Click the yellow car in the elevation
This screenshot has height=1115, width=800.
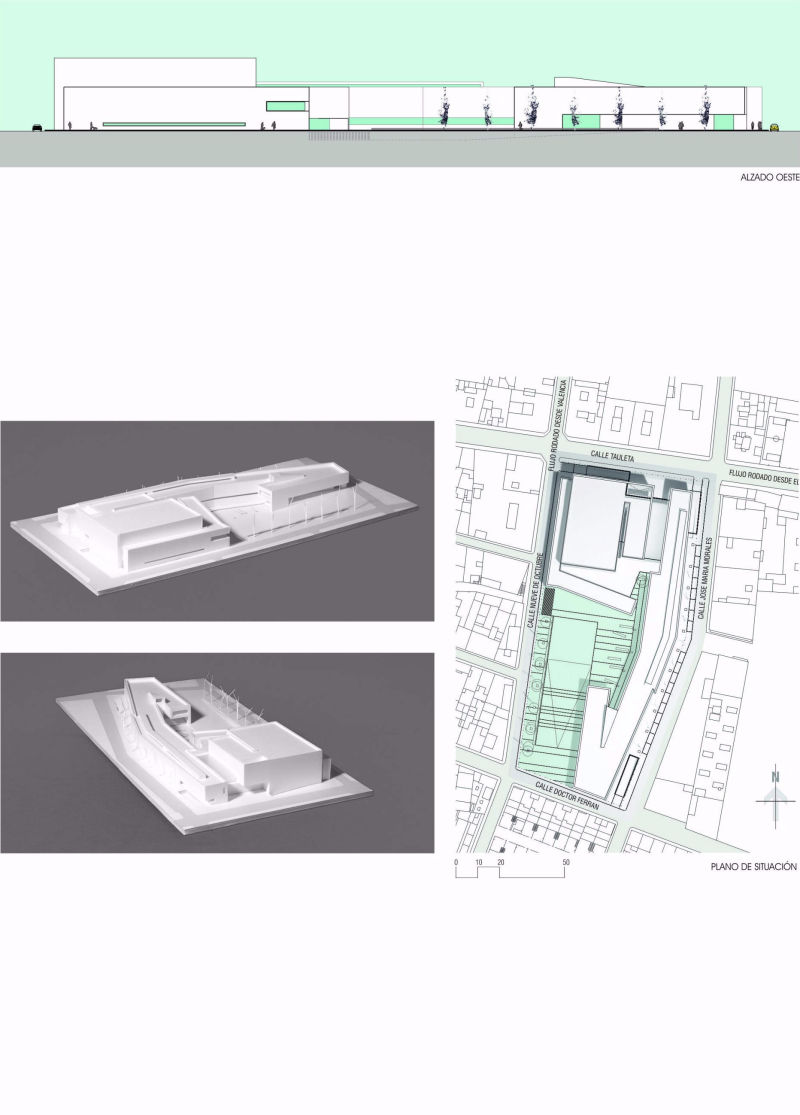(x=775, y=127)
